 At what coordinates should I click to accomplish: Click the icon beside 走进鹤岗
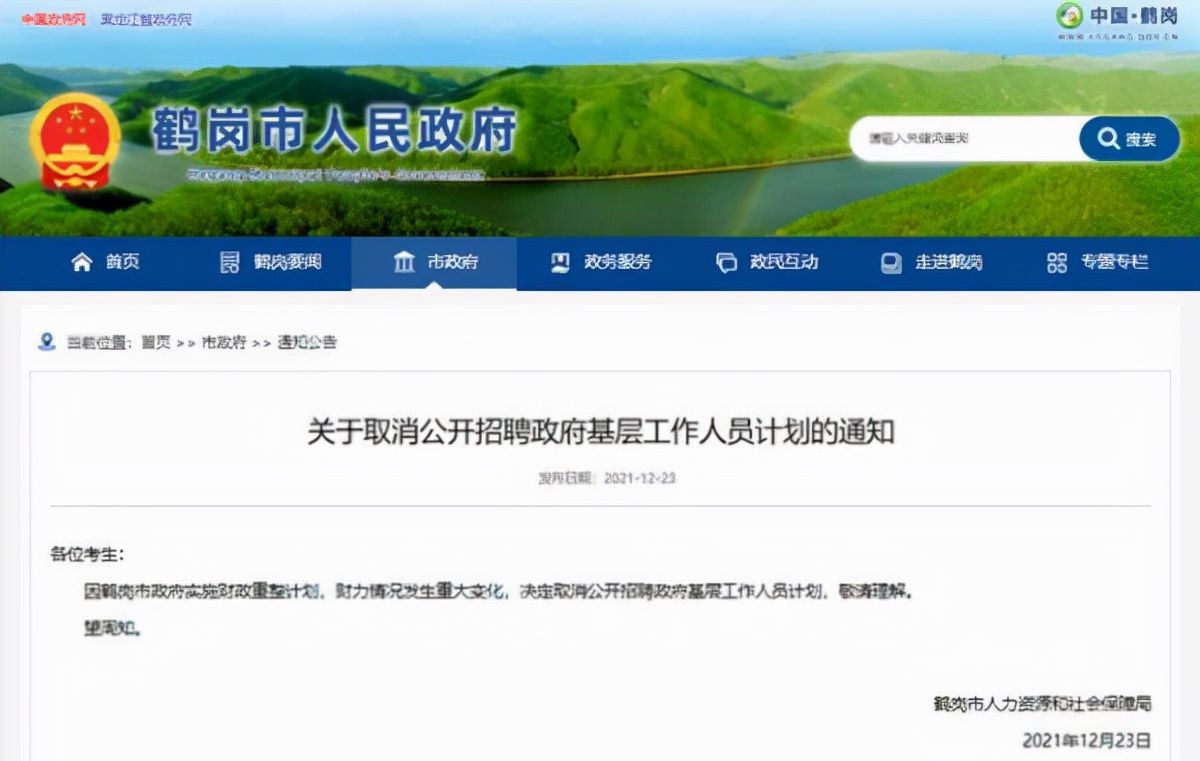click(891, 263)
